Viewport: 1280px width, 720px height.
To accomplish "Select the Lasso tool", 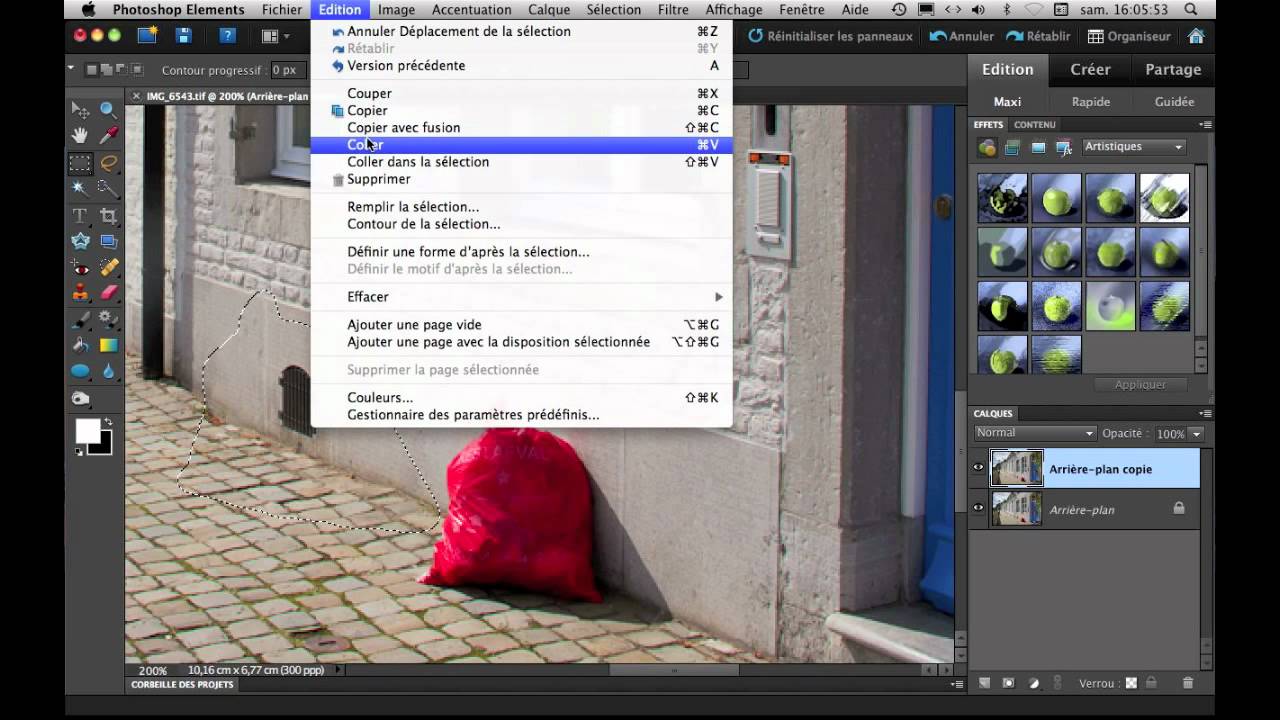I will (x=108, y=163).
